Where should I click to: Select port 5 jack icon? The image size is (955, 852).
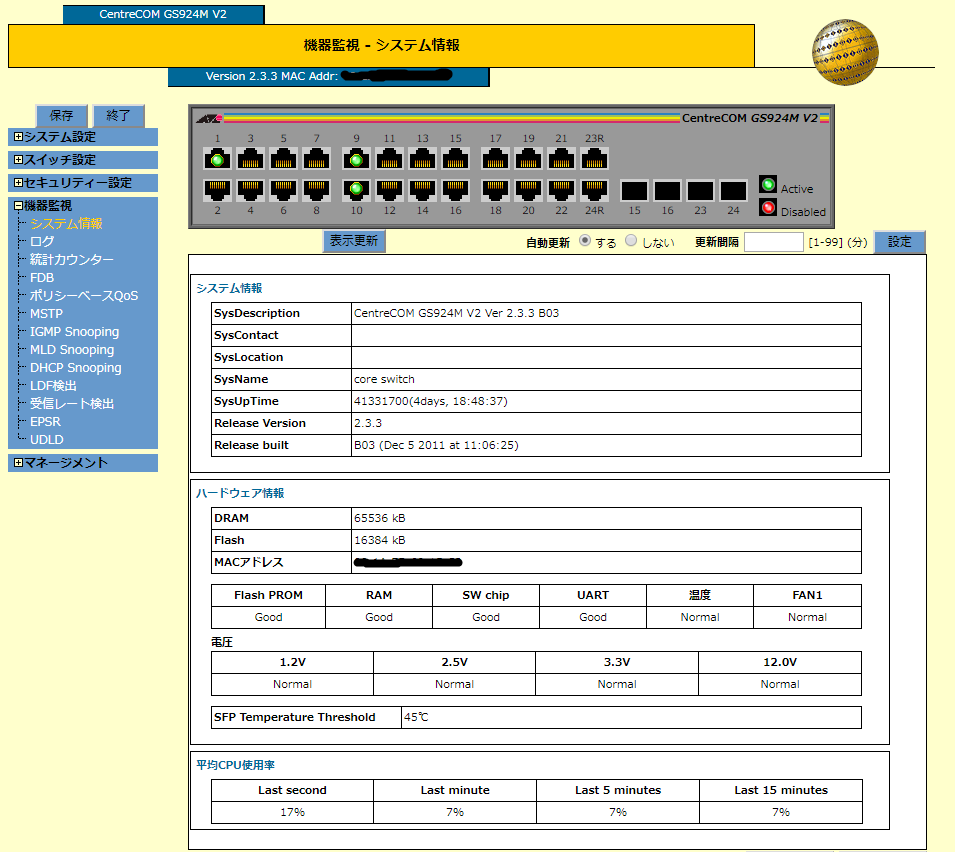coord(283,160)
